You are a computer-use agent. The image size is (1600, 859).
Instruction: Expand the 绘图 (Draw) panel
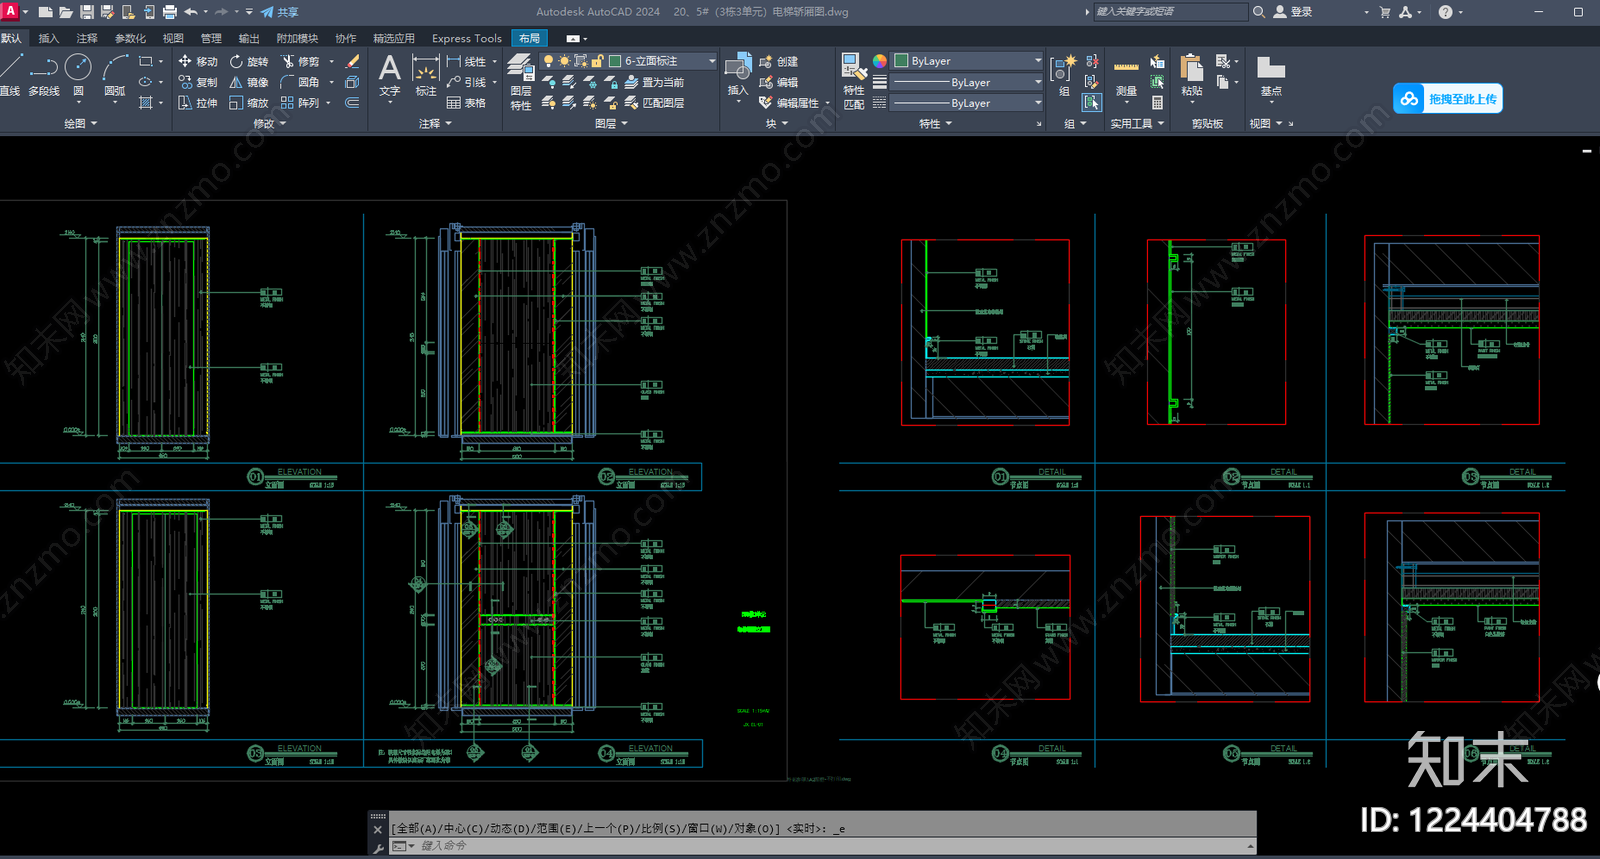click(81, 124)
